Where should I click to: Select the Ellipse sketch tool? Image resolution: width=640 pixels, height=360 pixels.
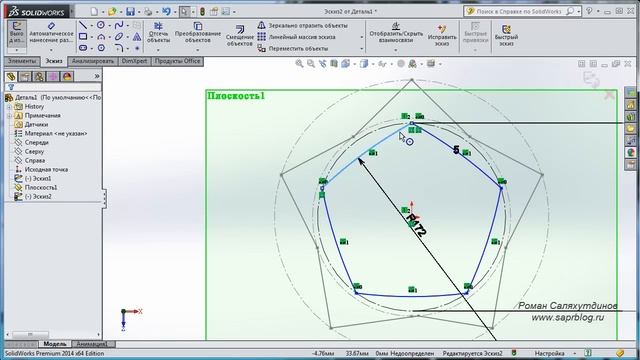point(119,37)
